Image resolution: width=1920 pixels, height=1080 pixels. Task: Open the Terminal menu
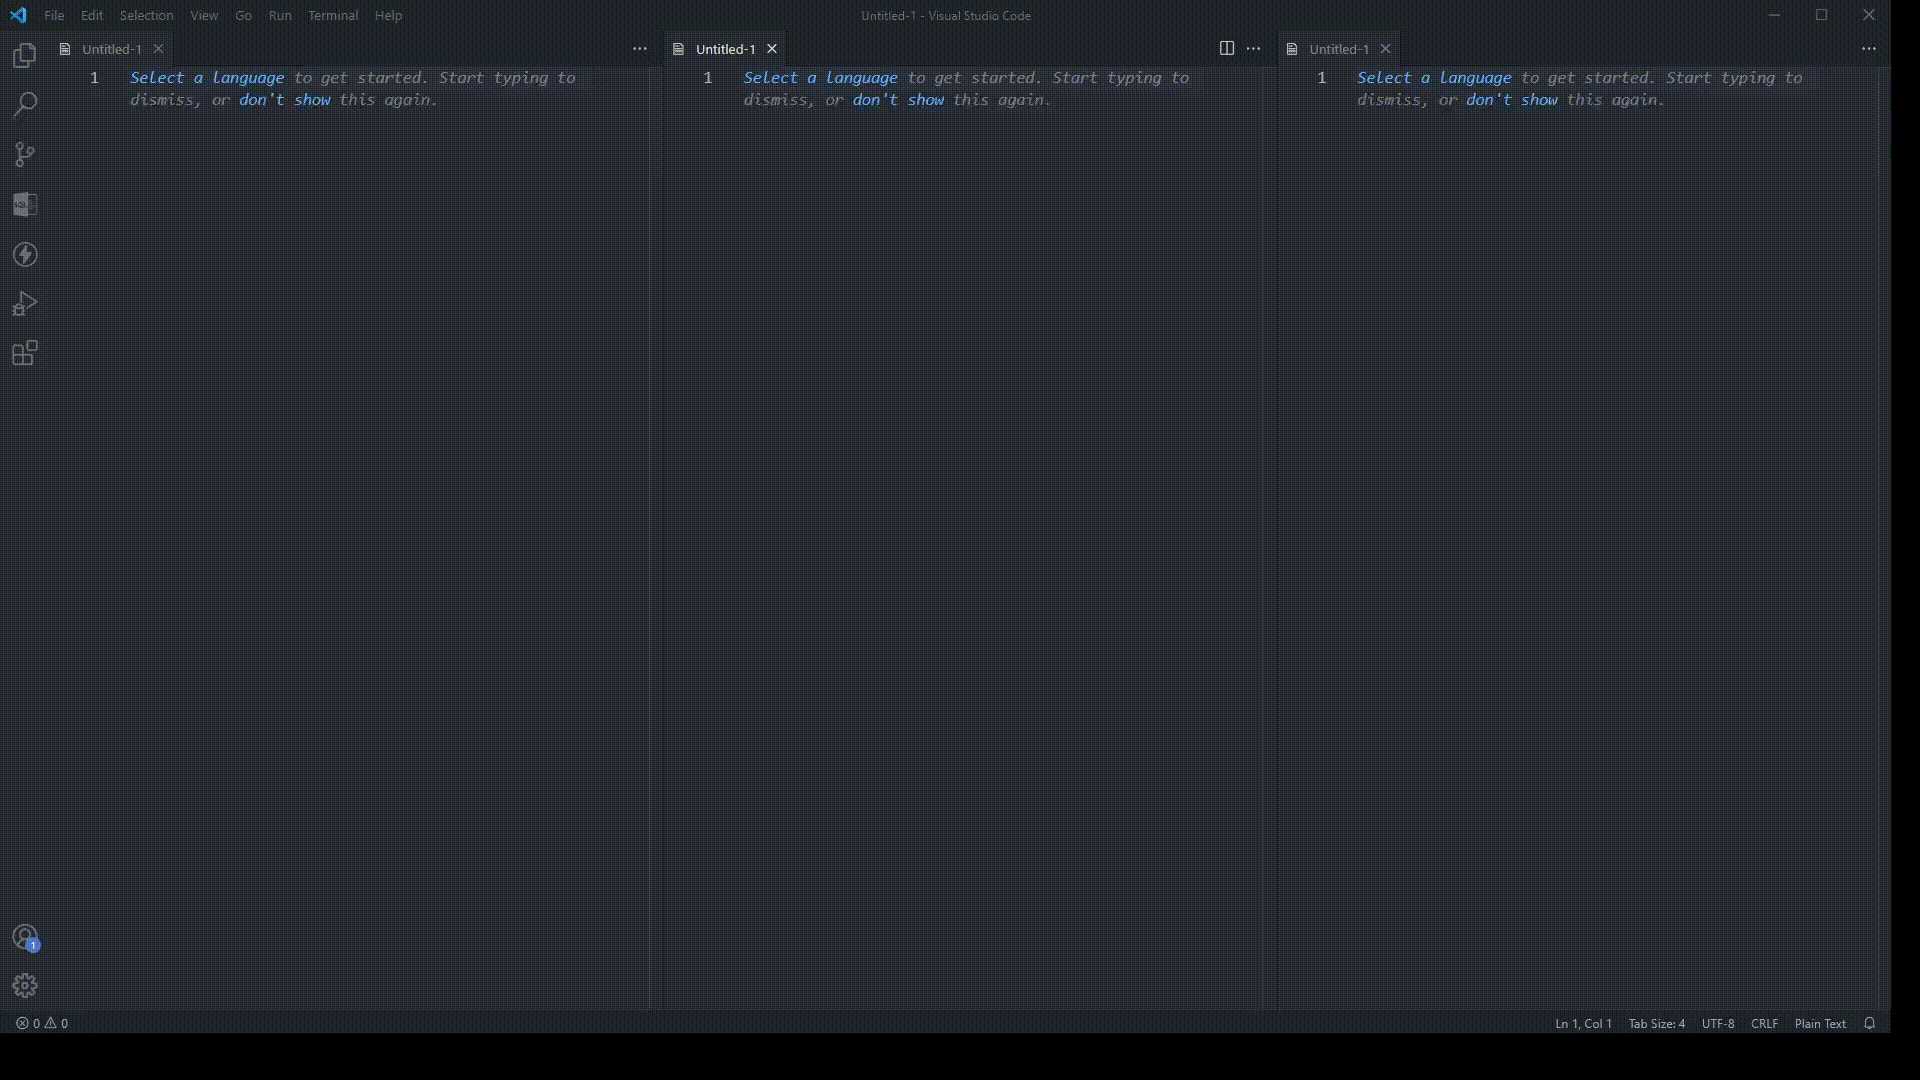[x=333, y=15]
